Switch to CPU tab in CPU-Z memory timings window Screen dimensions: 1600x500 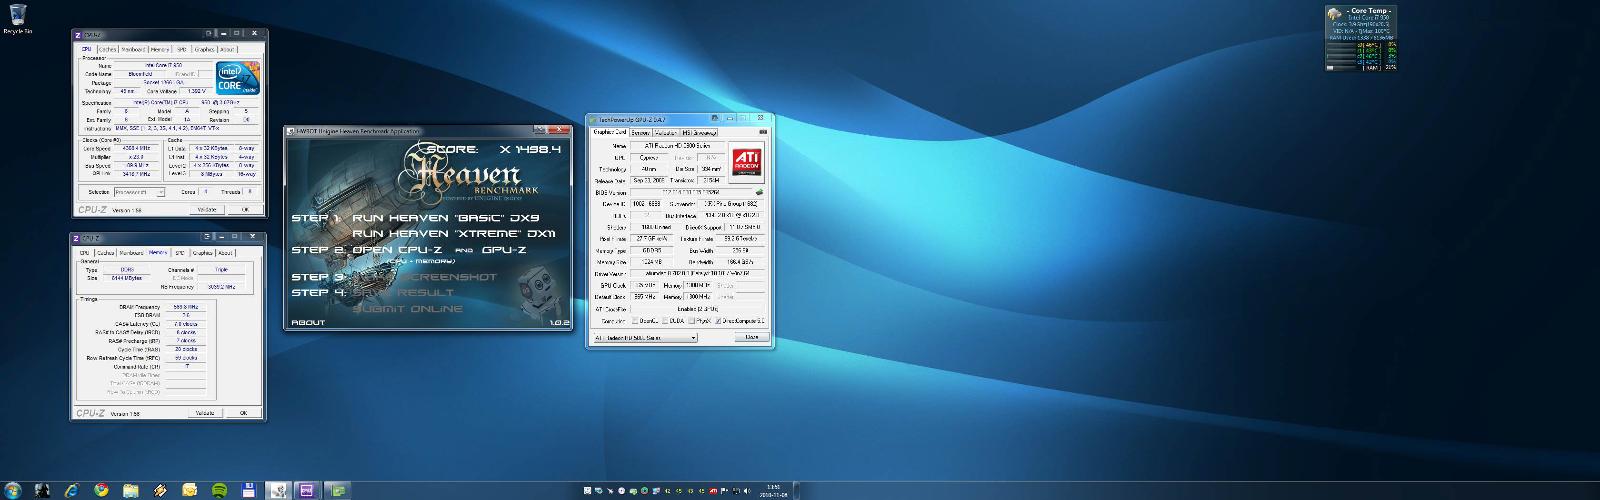pos(85,253)
